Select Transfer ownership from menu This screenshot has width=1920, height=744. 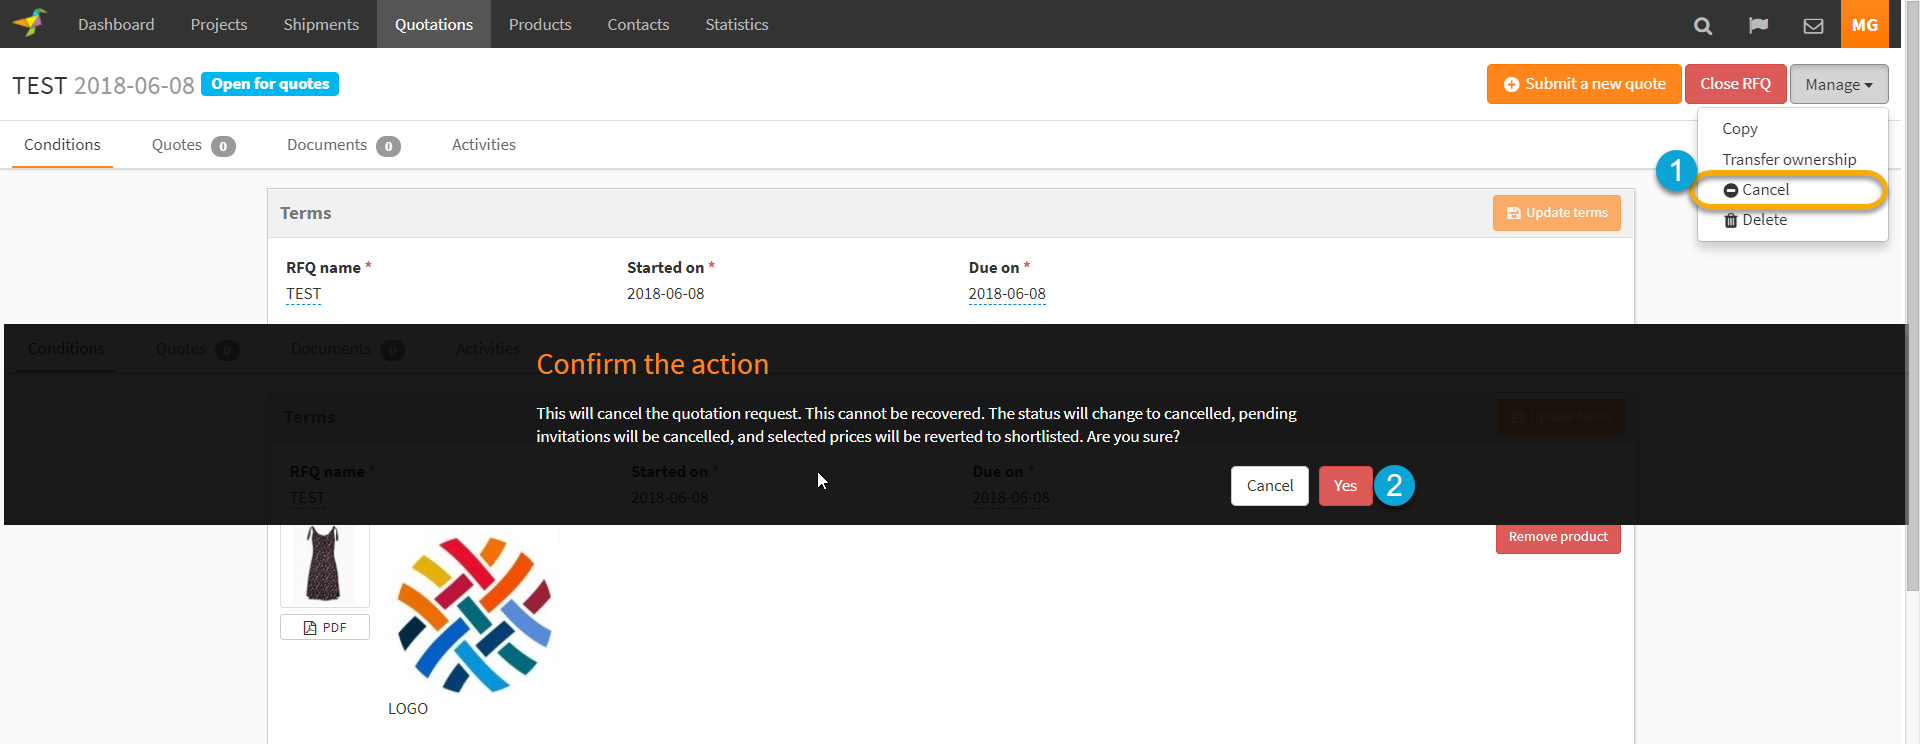(x=1788, y=160)
